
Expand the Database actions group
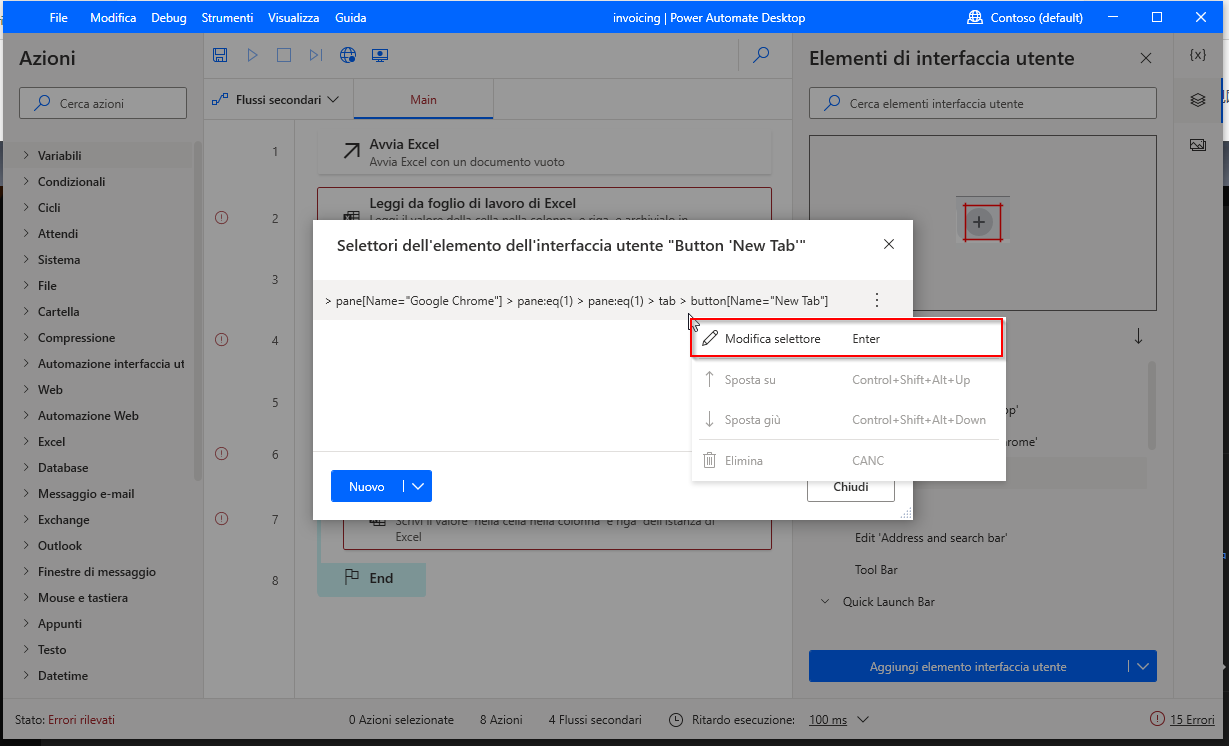[x=26, y=468]
